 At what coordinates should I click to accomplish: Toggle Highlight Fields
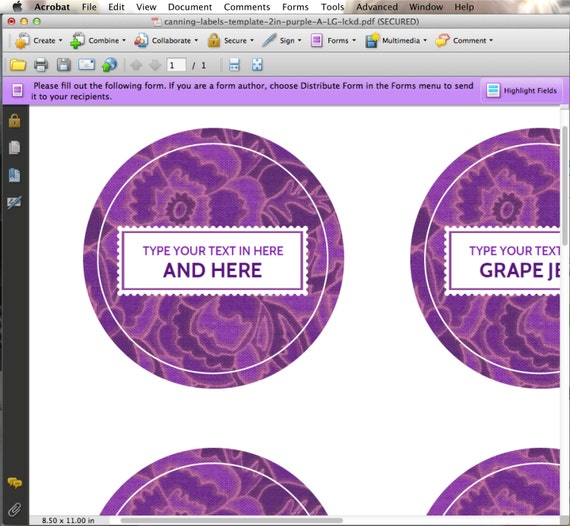(x=522, y=91)
